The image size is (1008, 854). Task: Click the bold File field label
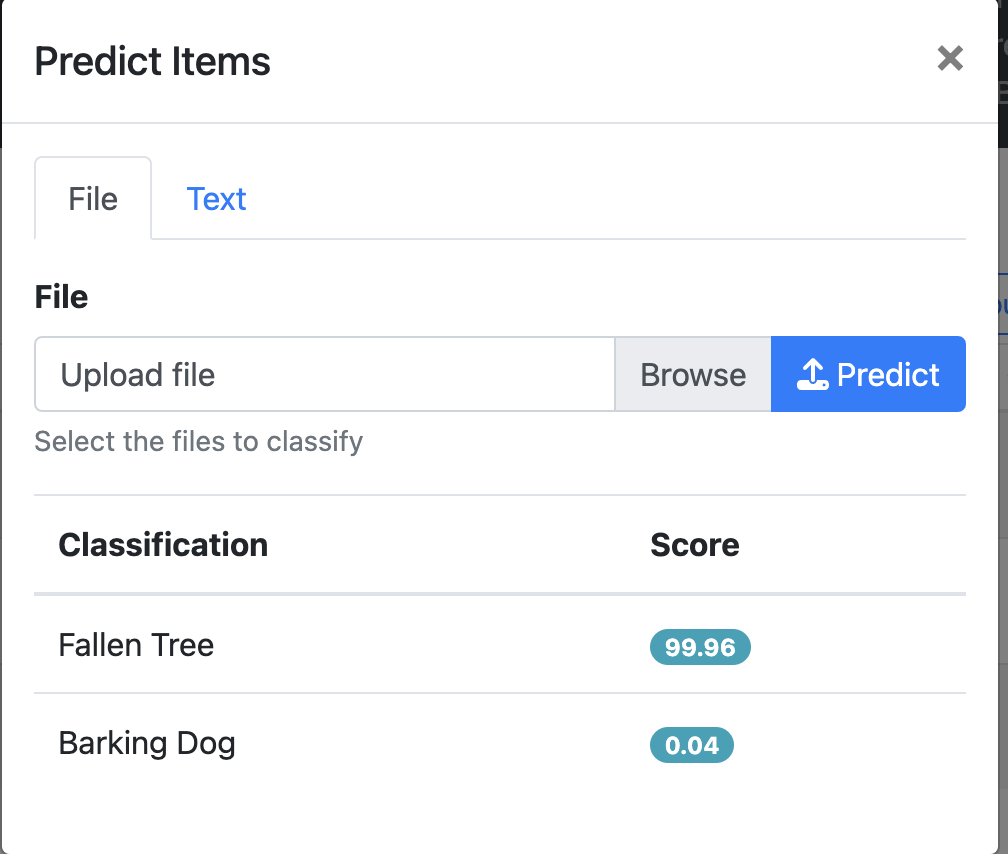(x=61, y=297)
